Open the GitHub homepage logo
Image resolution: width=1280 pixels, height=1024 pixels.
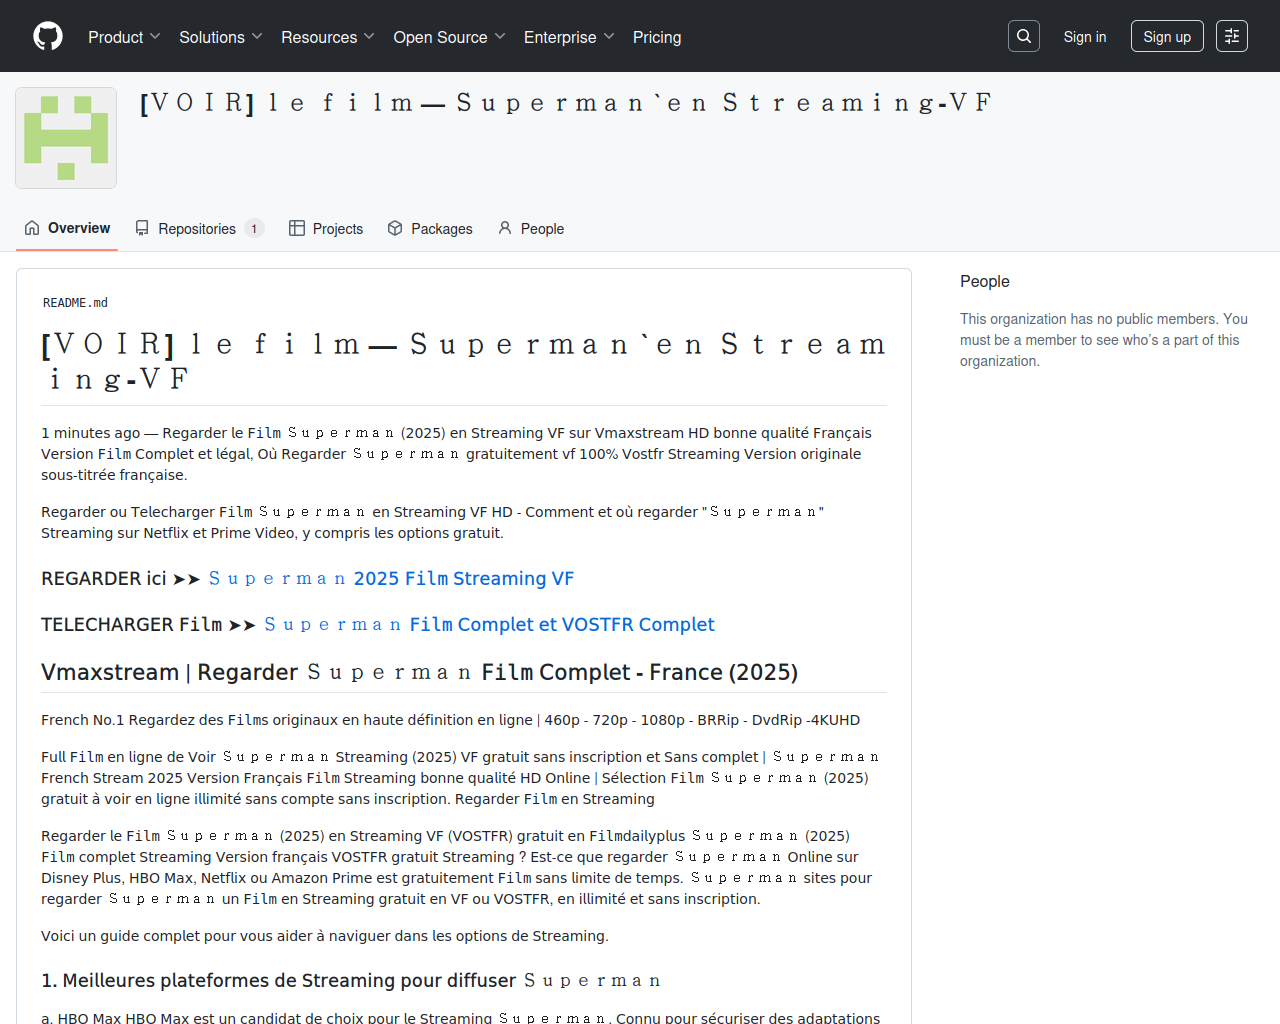coord(48,36)
